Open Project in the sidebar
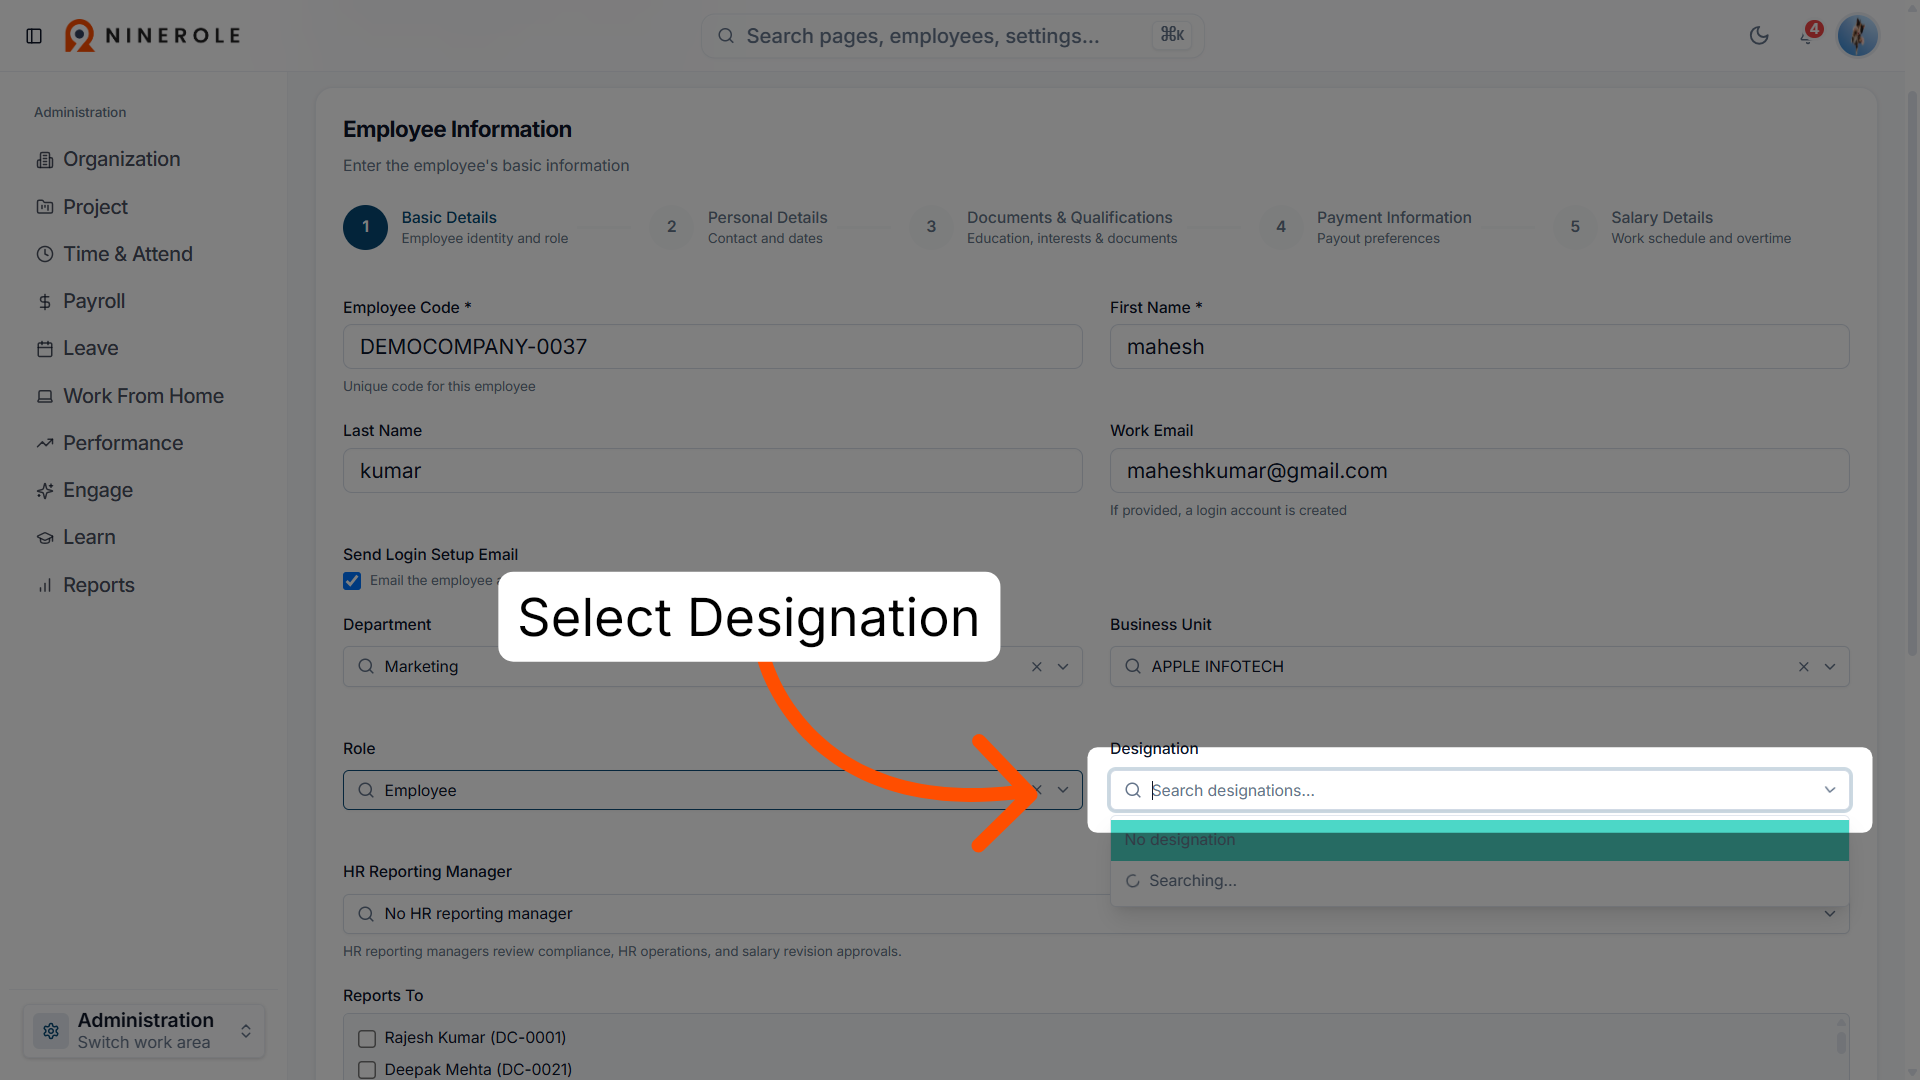This screenshot has width=1920, height=1080. point(96,207)
